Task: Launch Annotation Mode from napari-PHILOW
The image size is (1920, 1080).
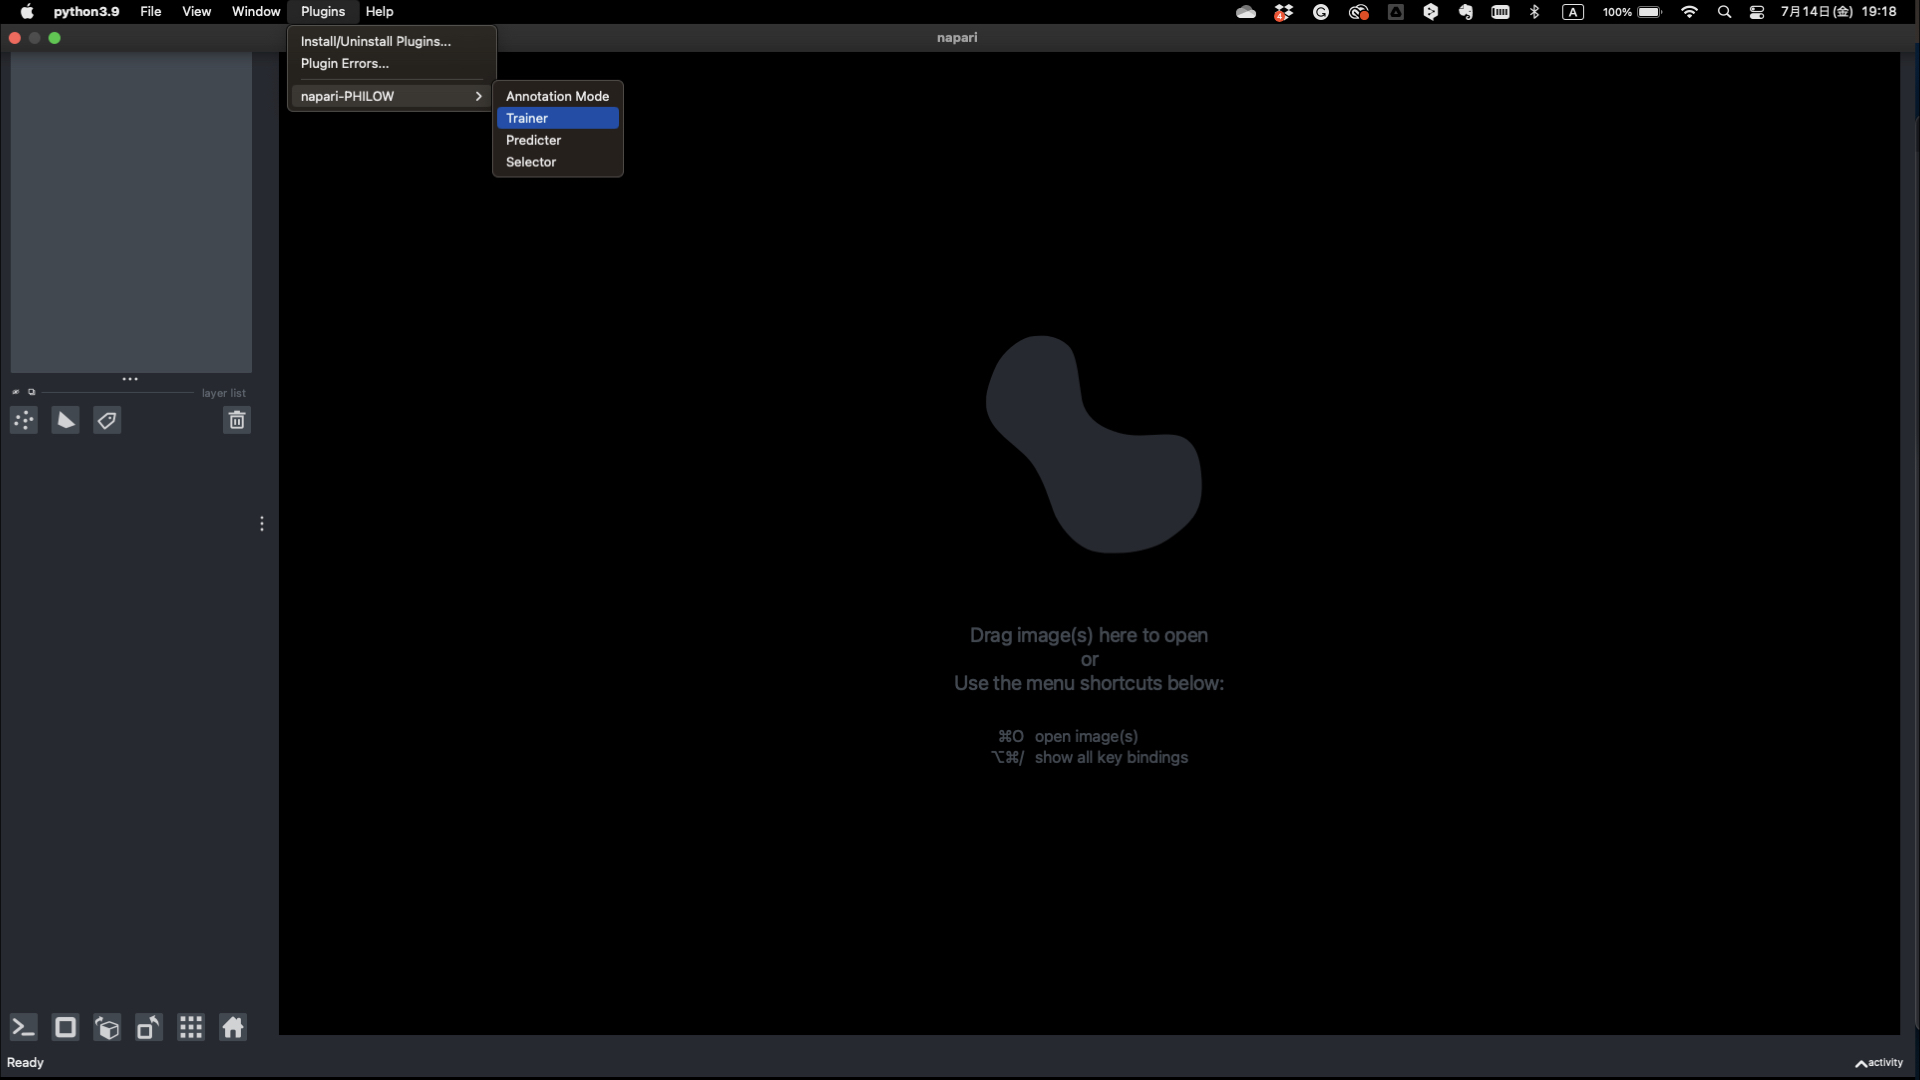Action: tap(558, 96)
